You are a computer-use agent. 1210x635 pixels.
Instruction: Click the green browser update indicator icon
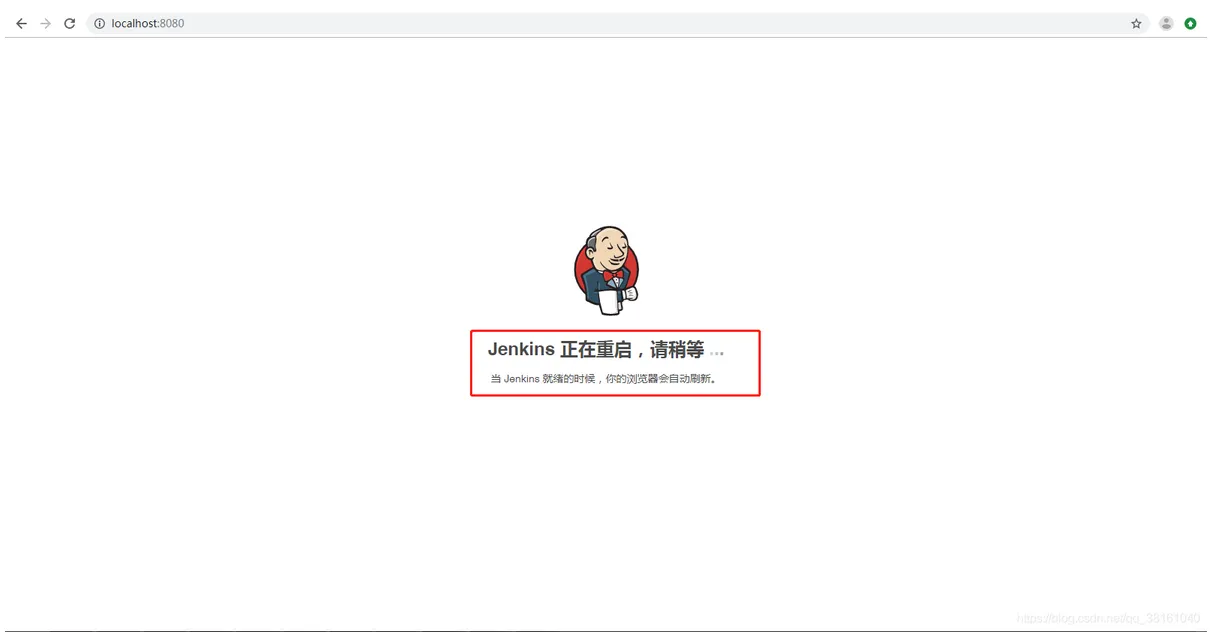pos(1190,23)
